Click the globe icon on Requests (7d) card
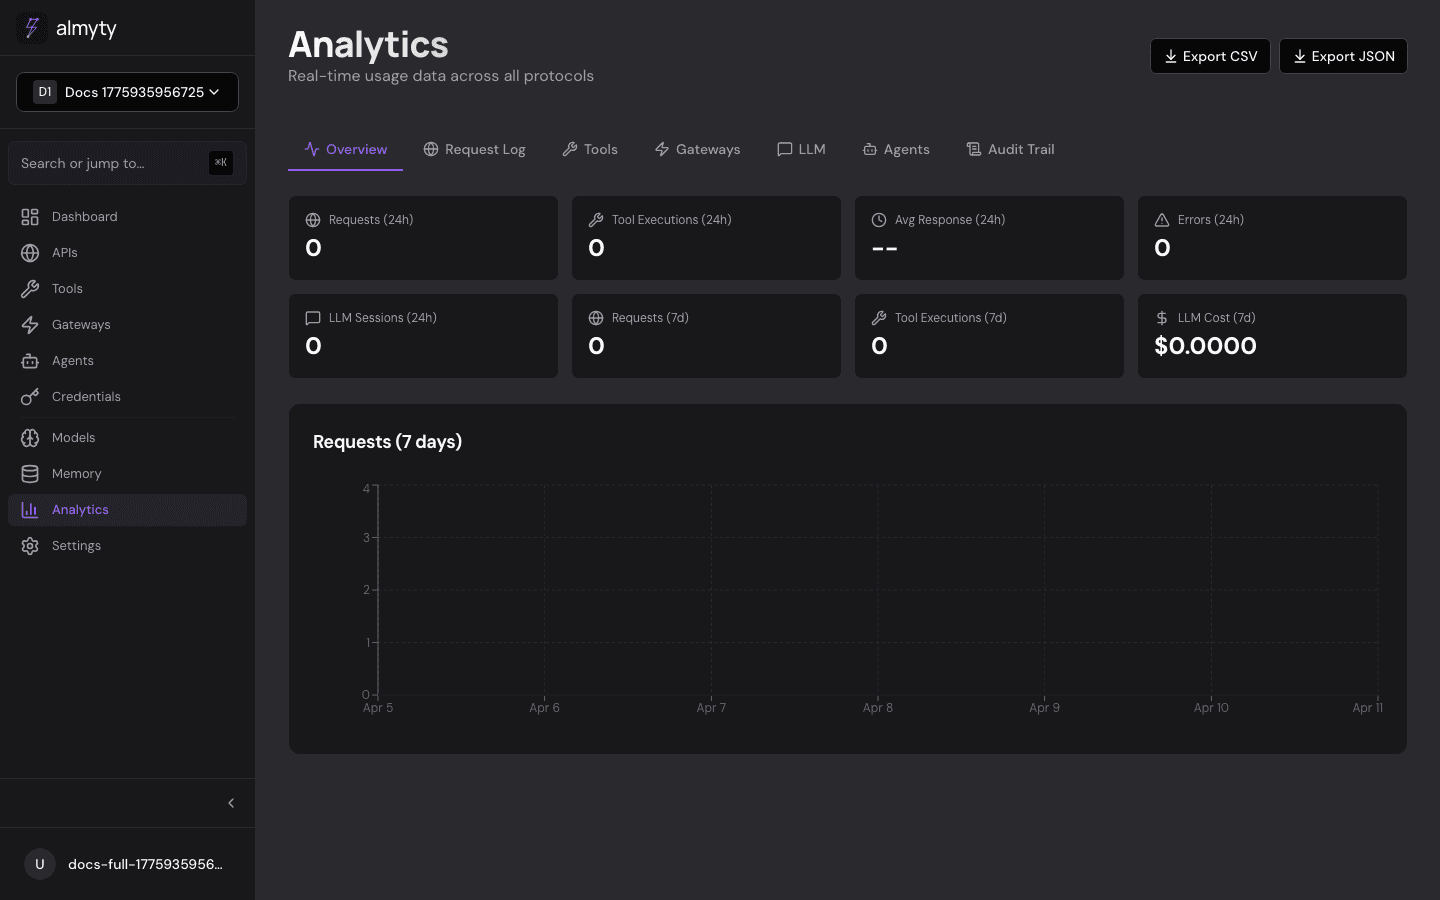Screen dimensions: 1440x900 (x=596, y=318)
